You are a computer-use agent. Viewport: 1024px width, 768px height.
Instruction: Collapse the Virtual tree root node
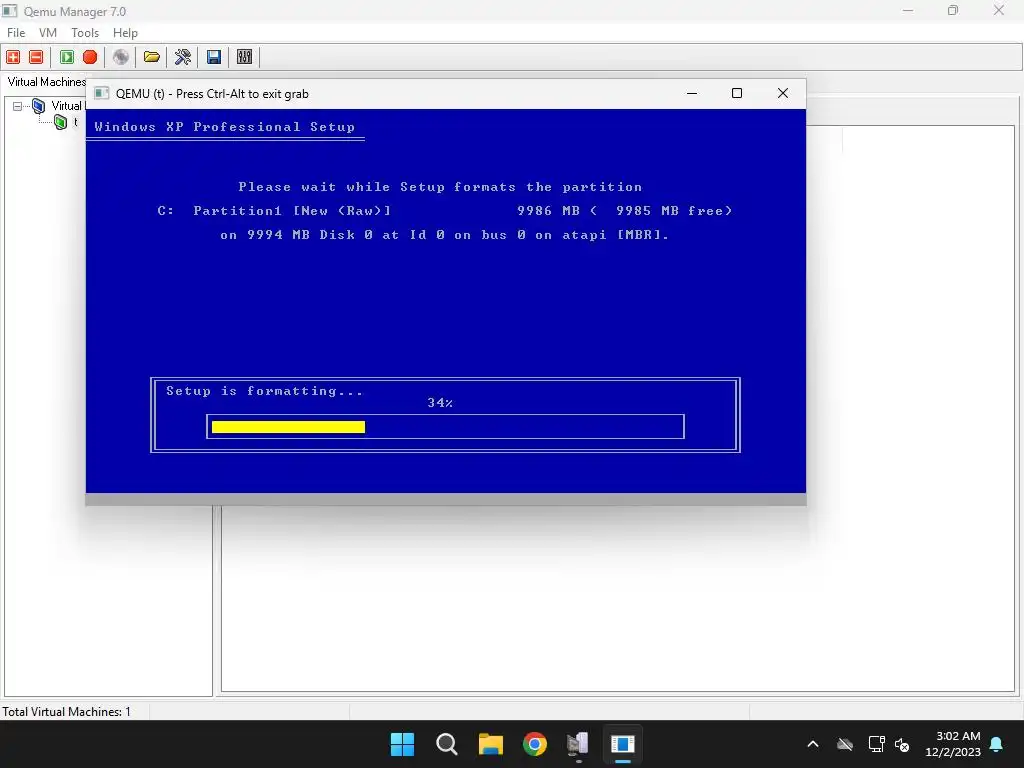18,106
